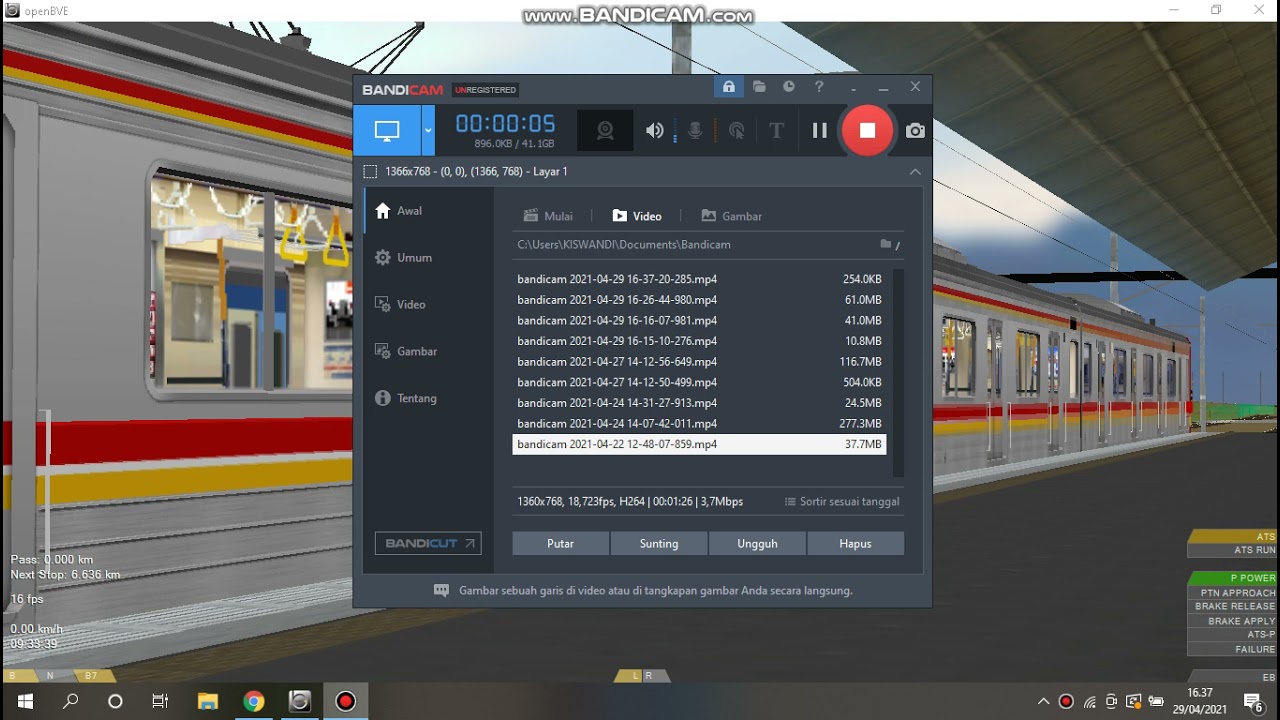Click the dashed rectangle area selection icon

click(370, 172)
